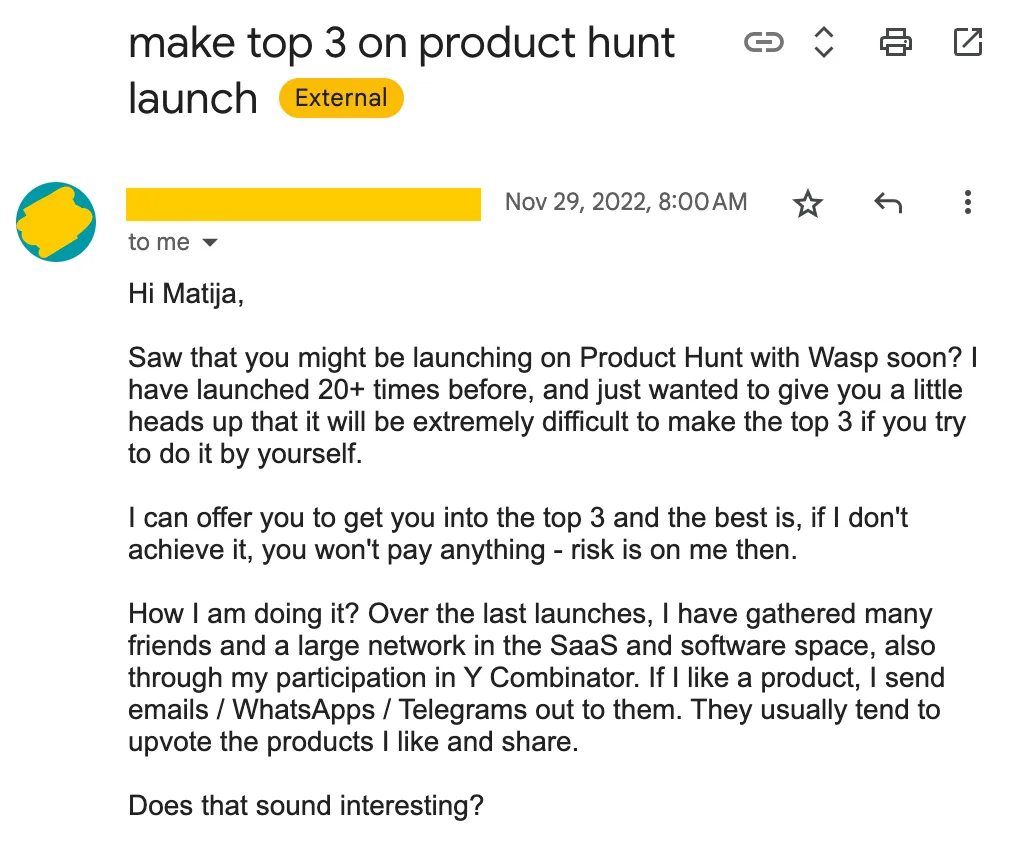
Task: Copy the link to this email
Action: pyautogui.click(x=763, y=42)
